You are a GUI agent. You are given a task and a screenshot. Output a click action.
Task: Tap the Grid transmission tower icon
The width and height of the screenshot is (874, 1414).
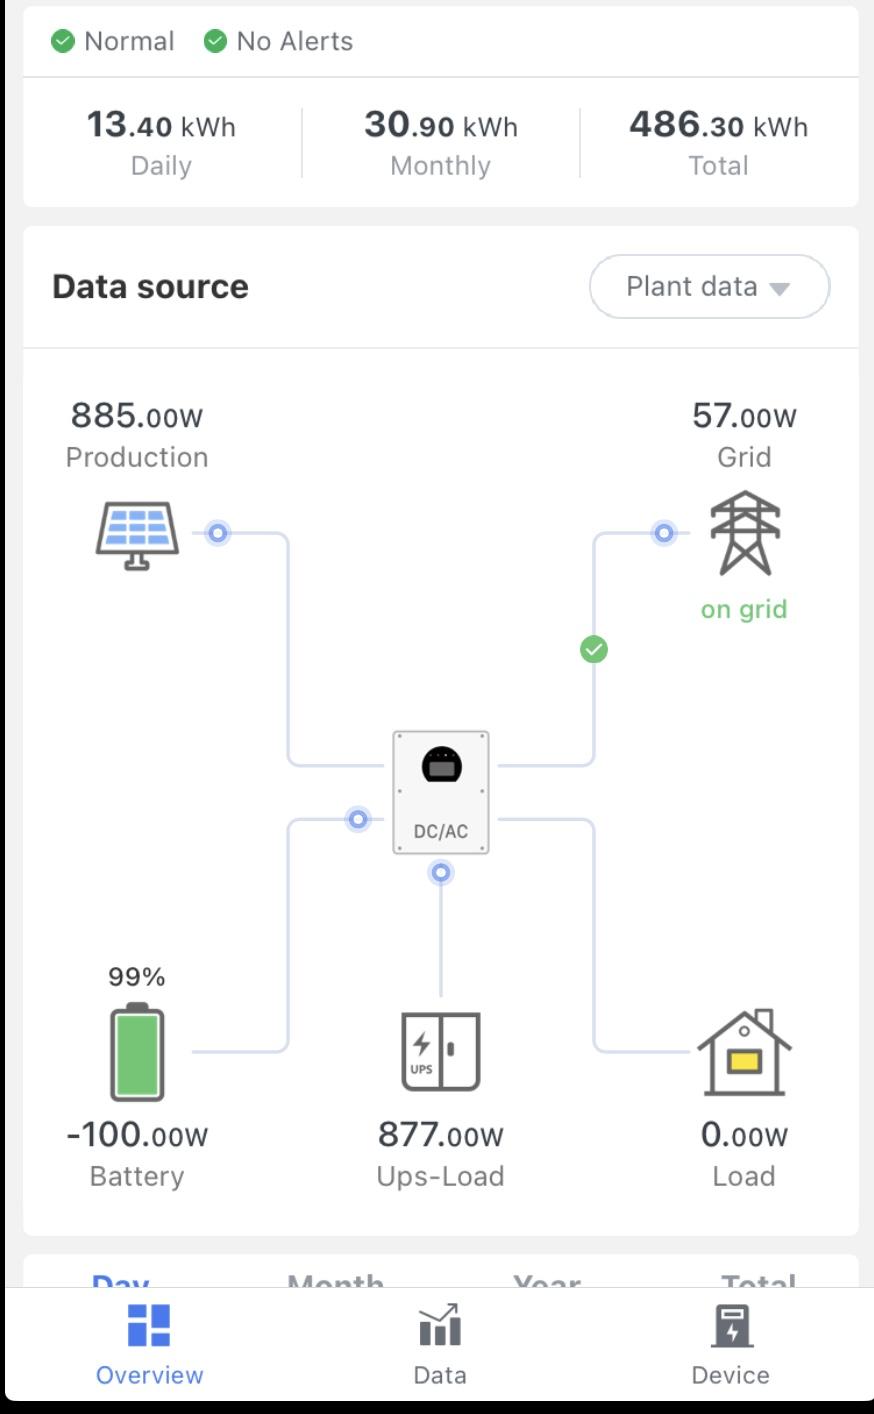point(745,532)
